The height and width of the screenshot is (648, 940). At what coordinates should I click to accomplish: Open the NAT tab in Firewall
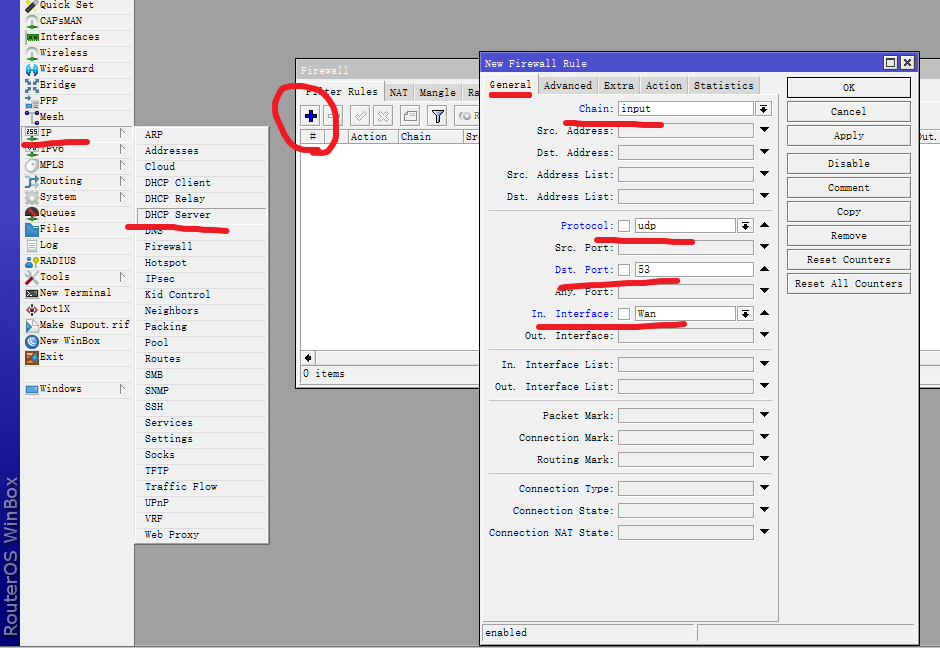398,92
